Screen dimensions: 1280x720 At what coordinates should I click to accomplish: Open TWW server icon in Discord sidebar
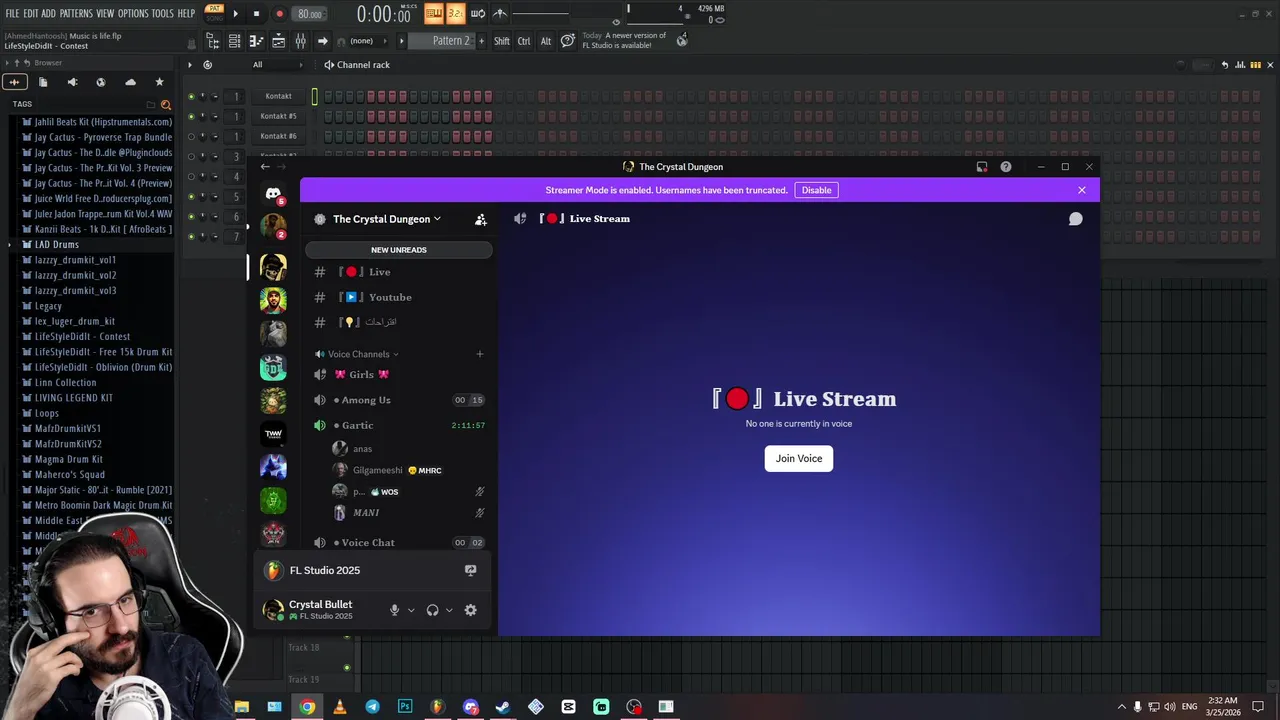click(x=273, y=433)
